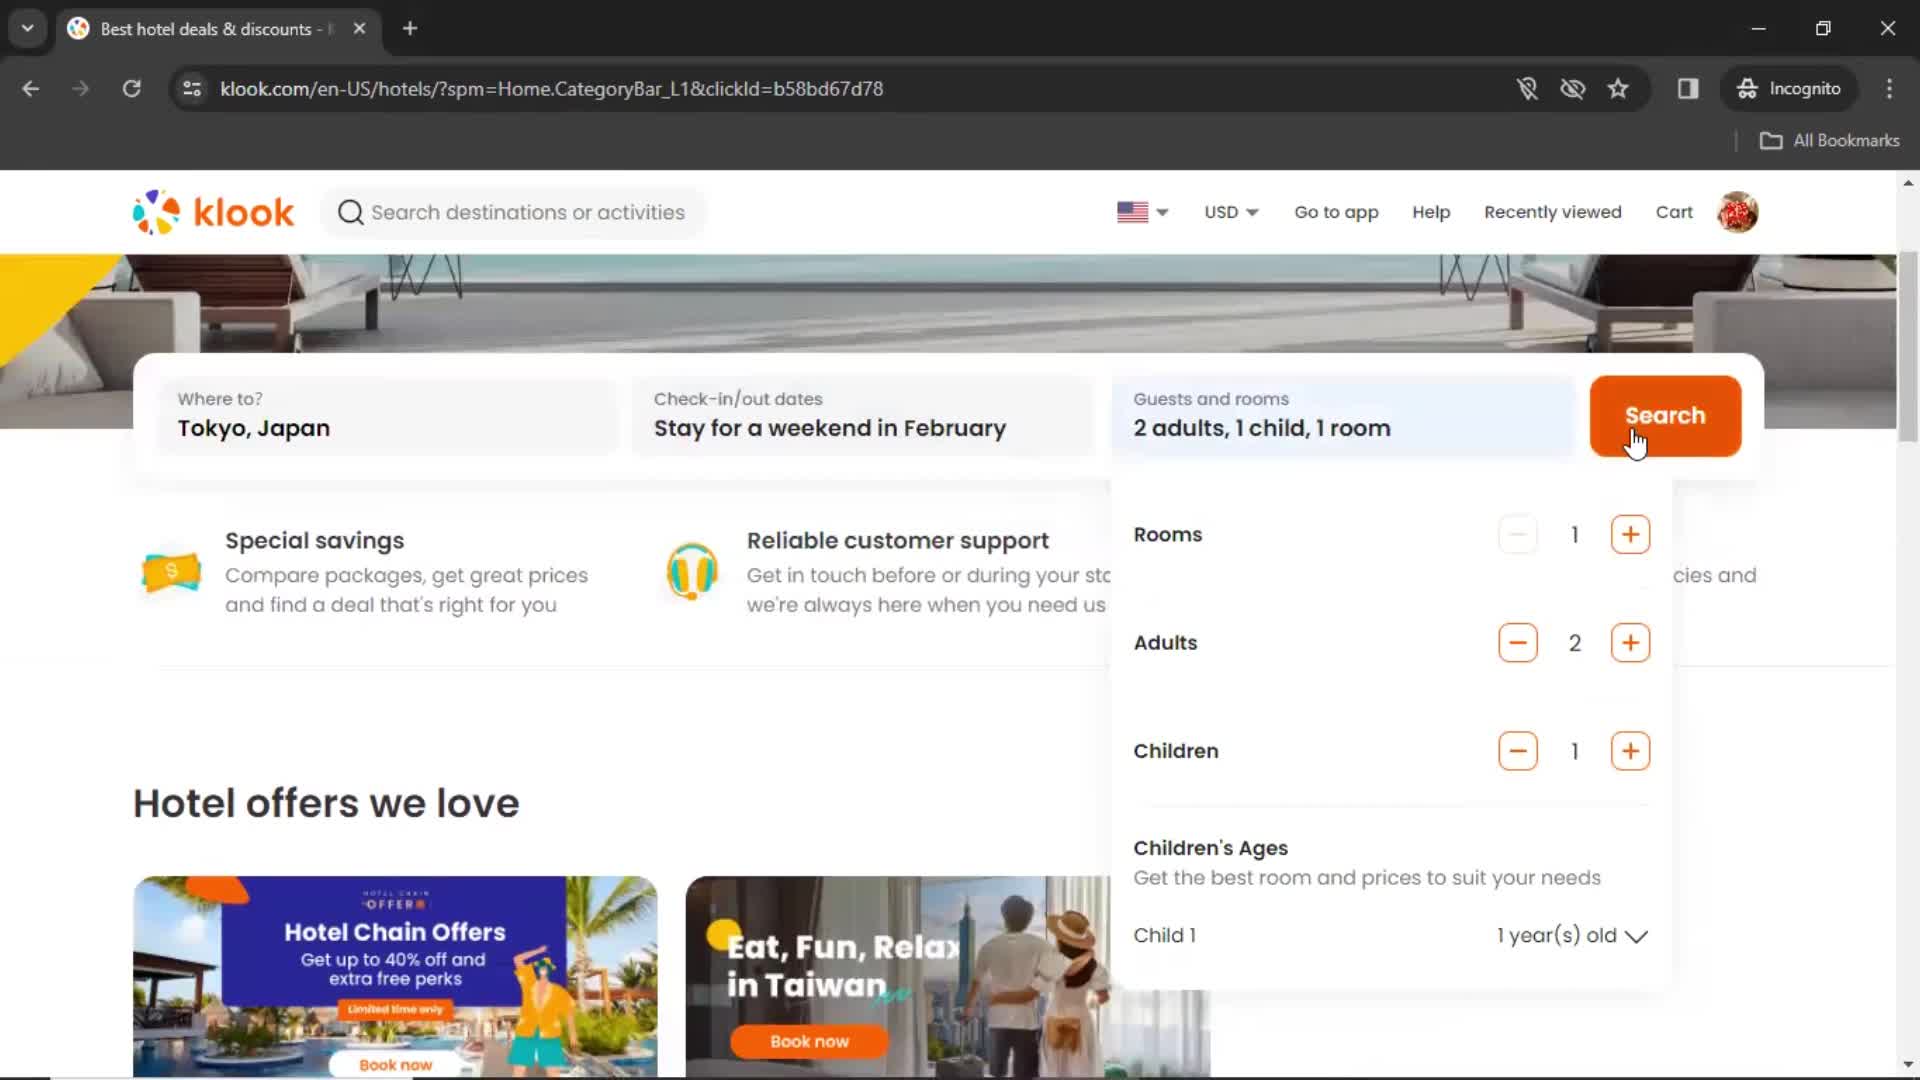Click the search magnifier icon
This screenshot has height=1080, width=1920.
pos(350,212)
